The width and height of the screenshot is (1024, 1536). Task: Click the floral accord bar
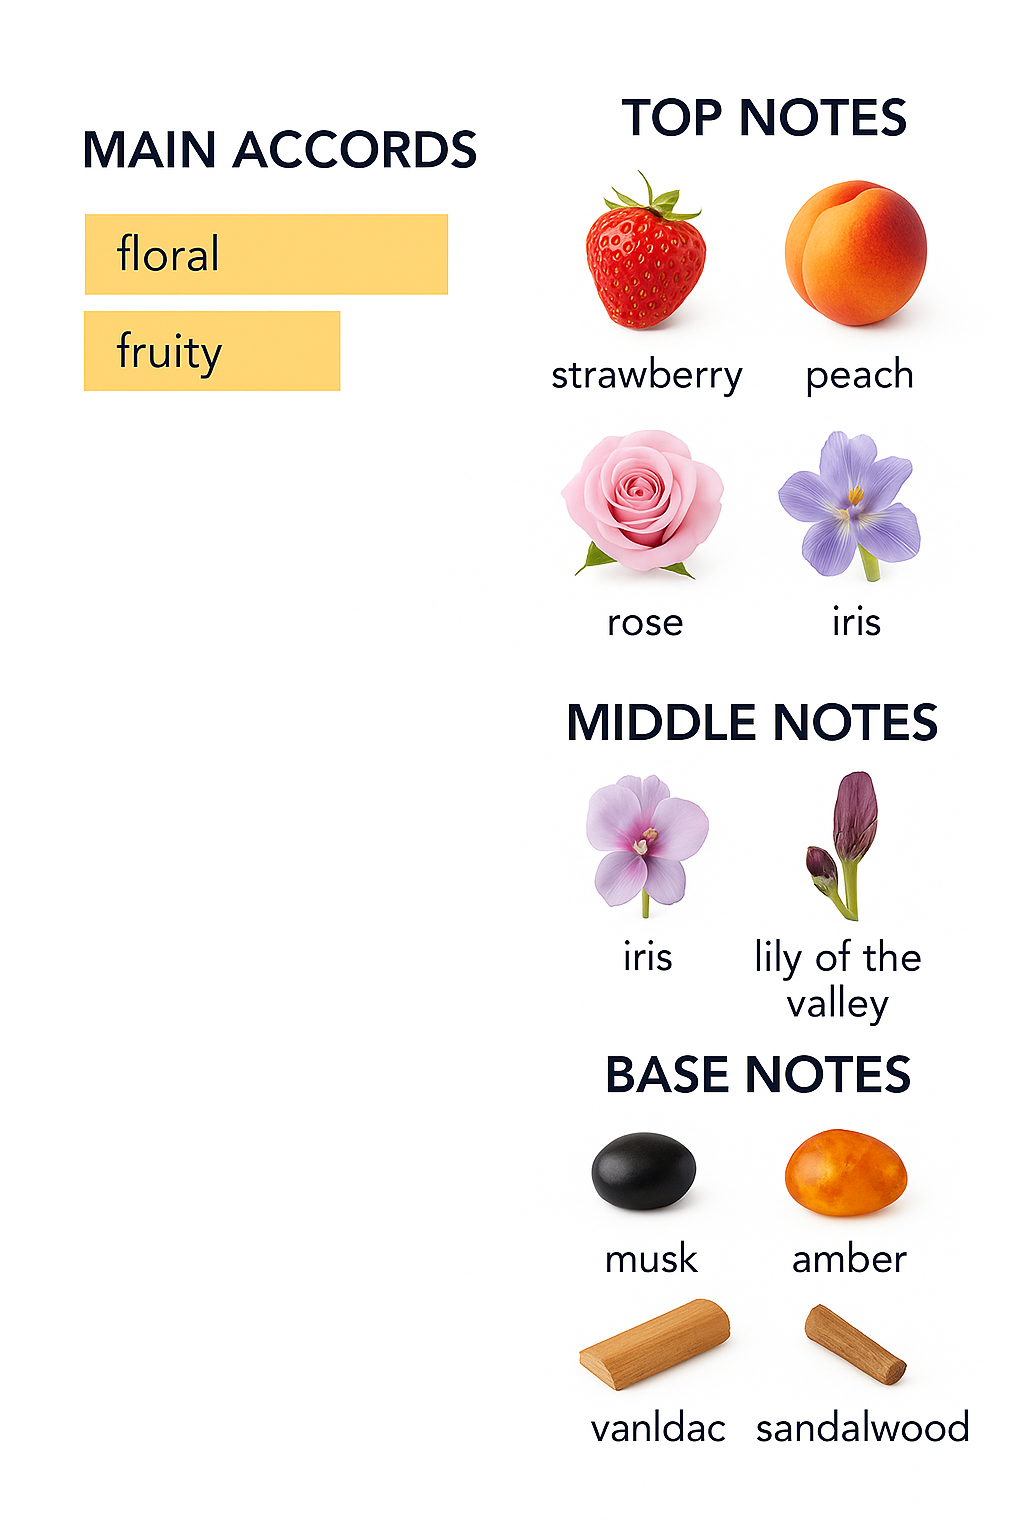pos(266,254)
